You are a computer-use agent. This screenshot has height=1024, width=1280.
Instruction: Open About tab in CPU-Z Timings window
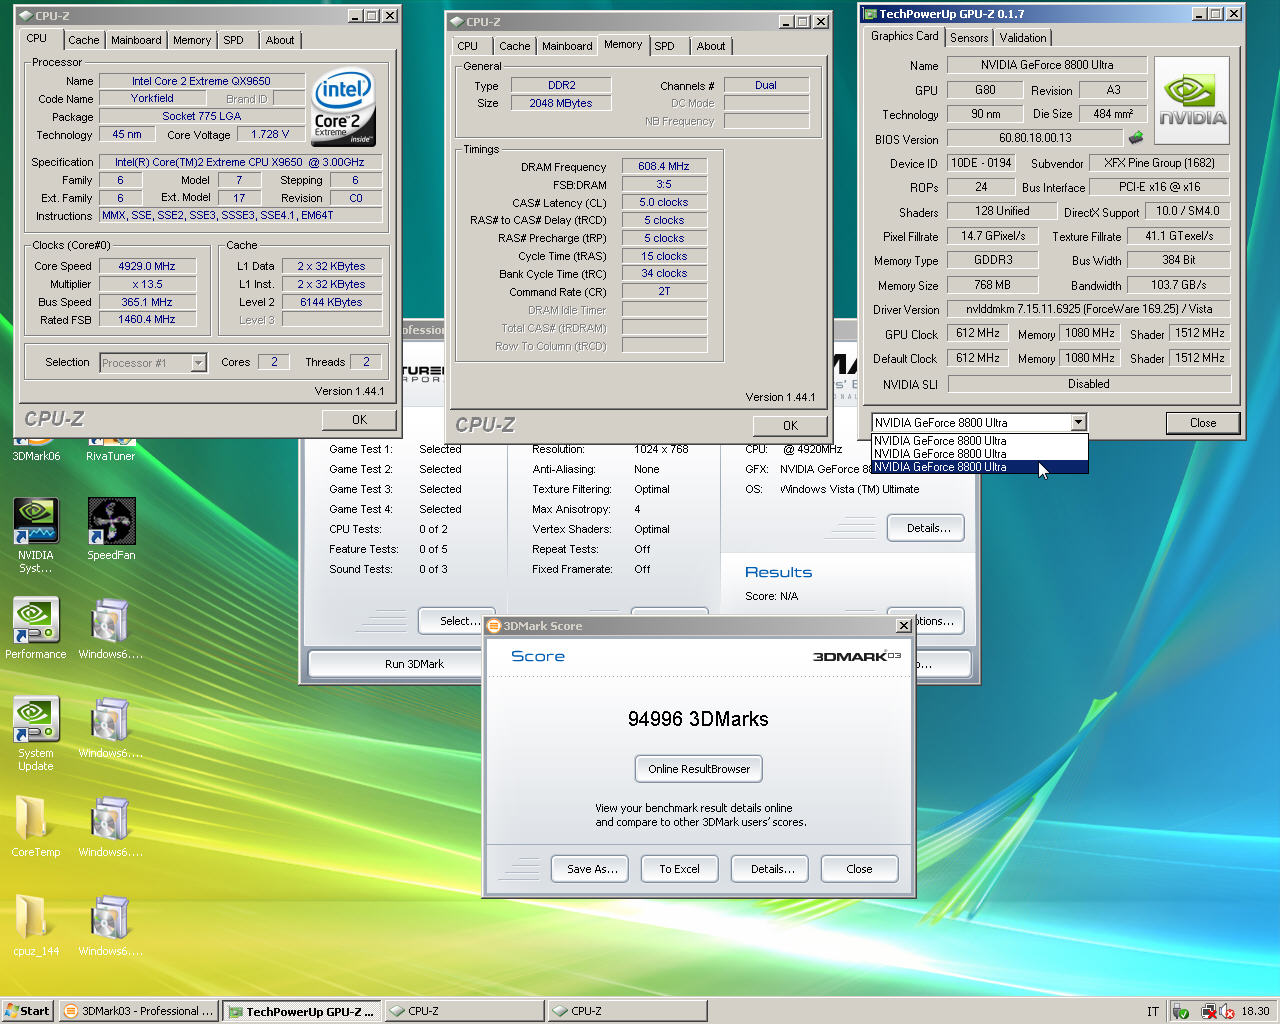tap(711, 46)
